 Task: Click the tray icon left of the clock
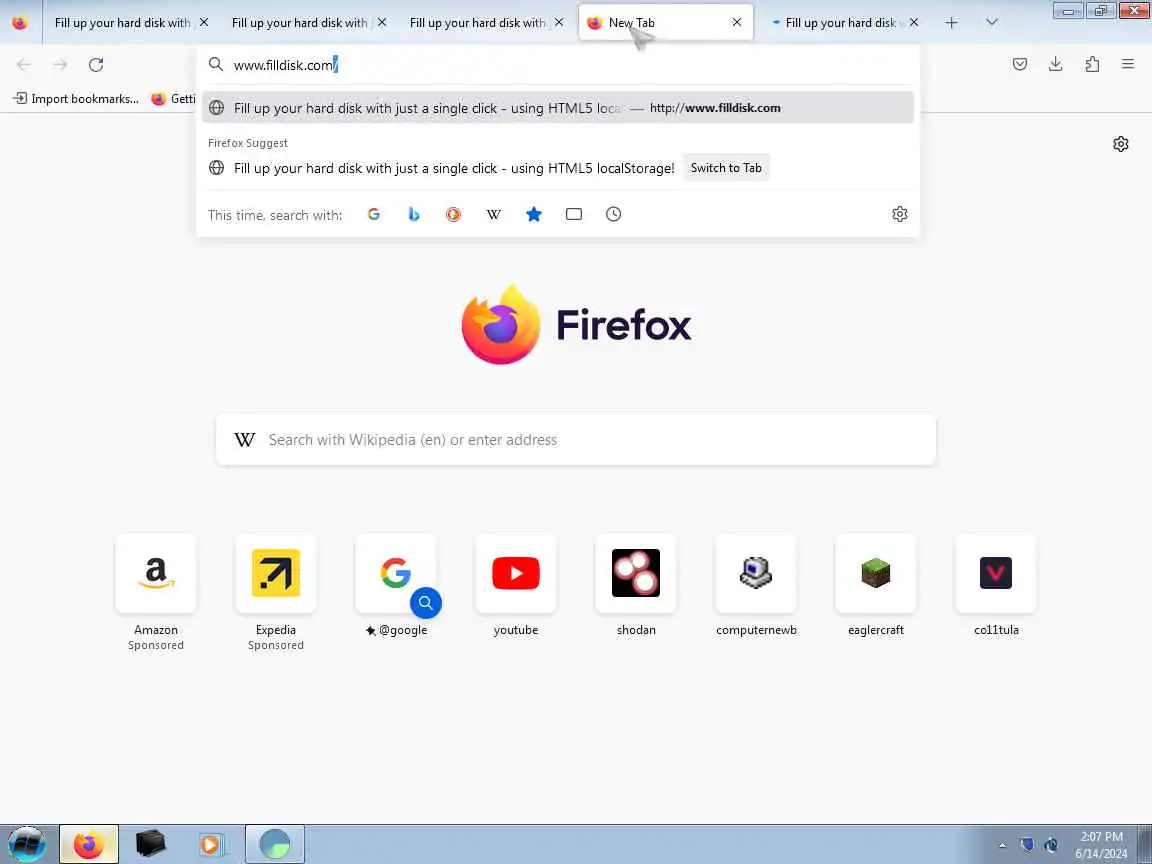tap(1051, 845)
